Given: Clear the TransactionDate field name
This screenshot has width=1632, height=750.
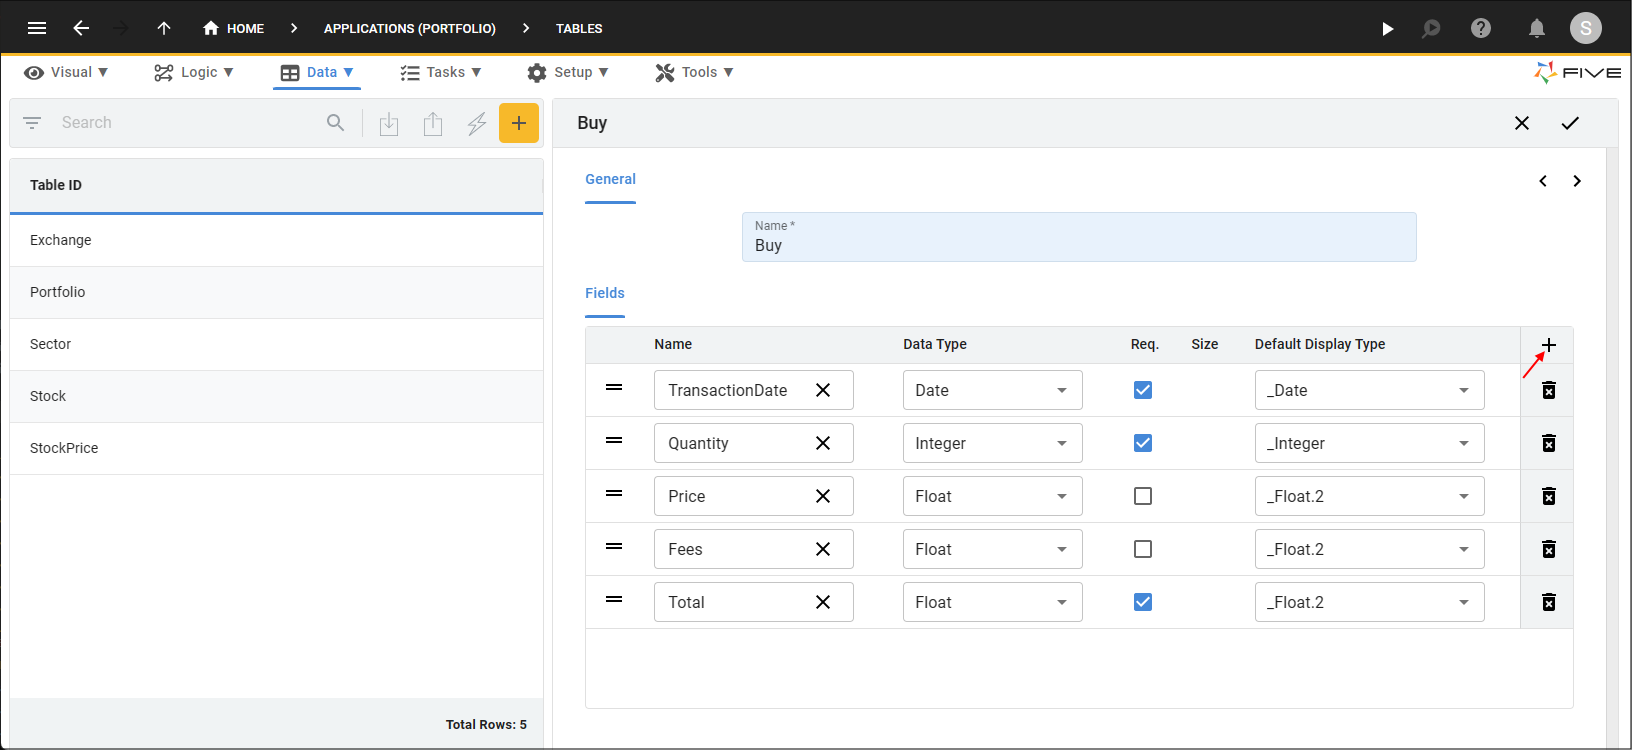Looking at the screenshot, I should coord(823,390).
